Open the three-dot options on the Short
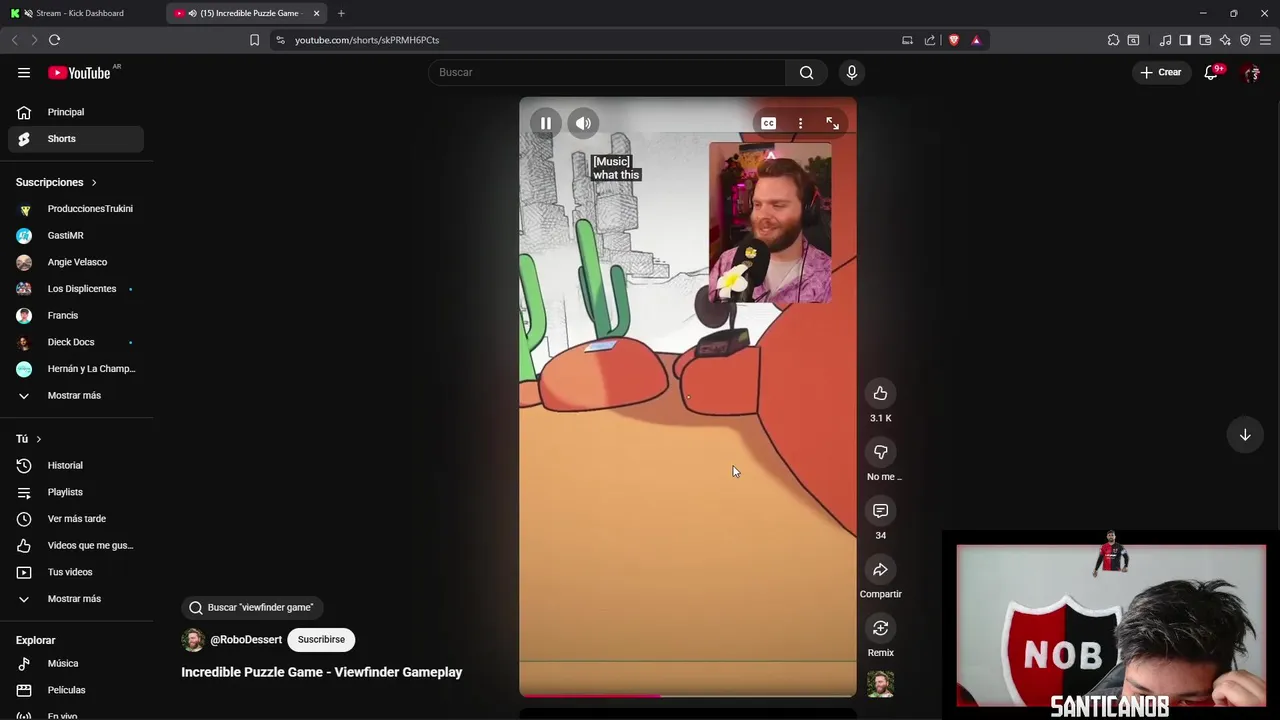 800,123
